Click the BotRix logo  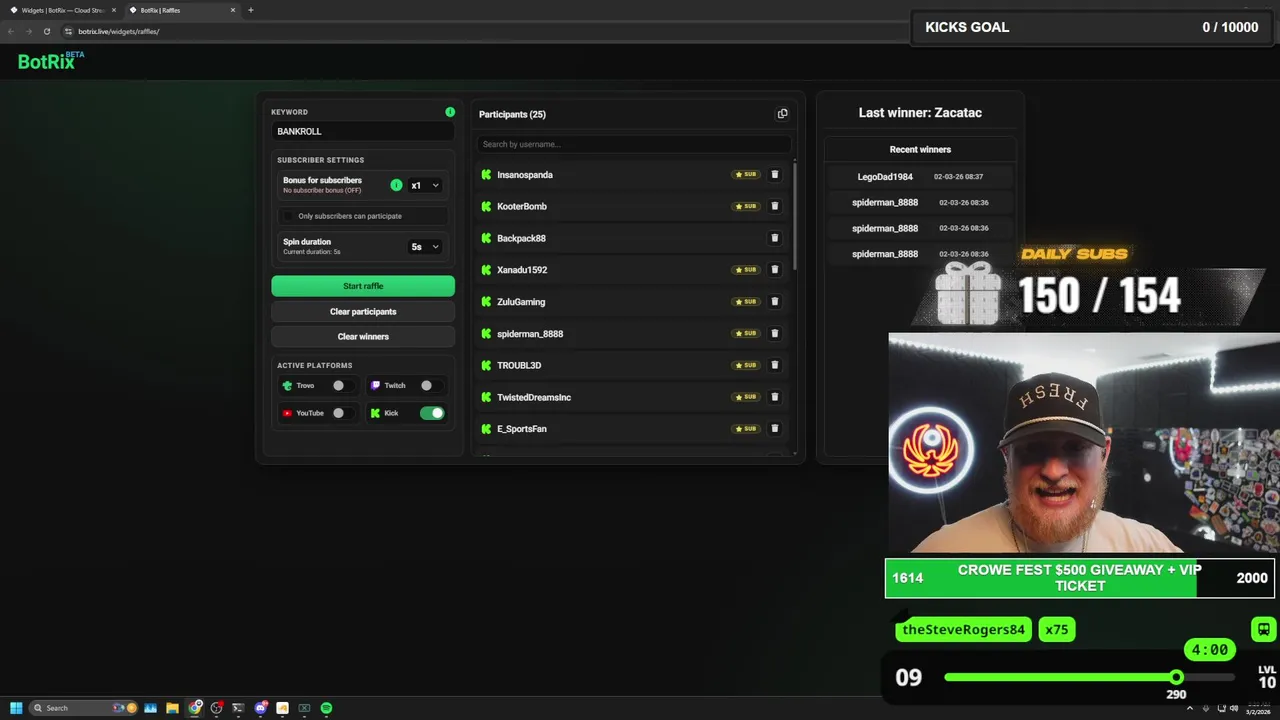tap(50, 61)
